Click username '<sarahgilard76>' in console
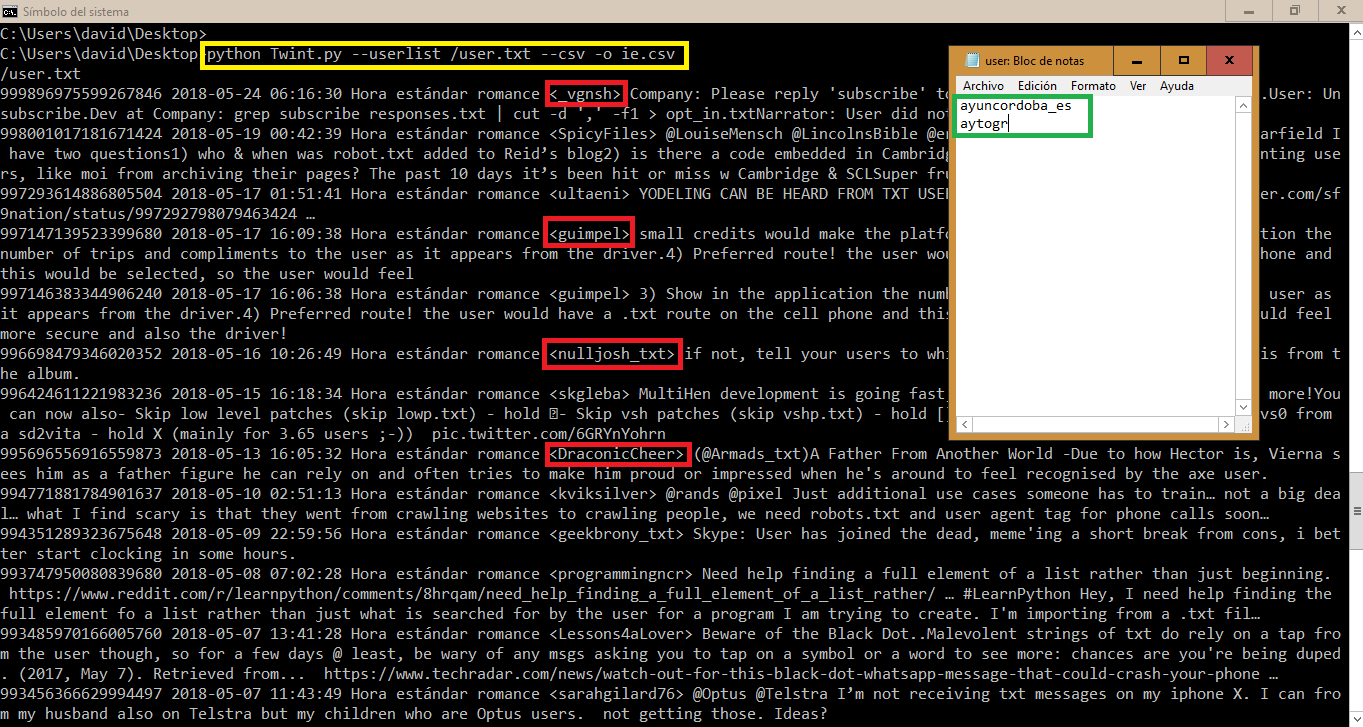Screen dimensions: 1363x727 pyautogui.click(x=616, y=694)
